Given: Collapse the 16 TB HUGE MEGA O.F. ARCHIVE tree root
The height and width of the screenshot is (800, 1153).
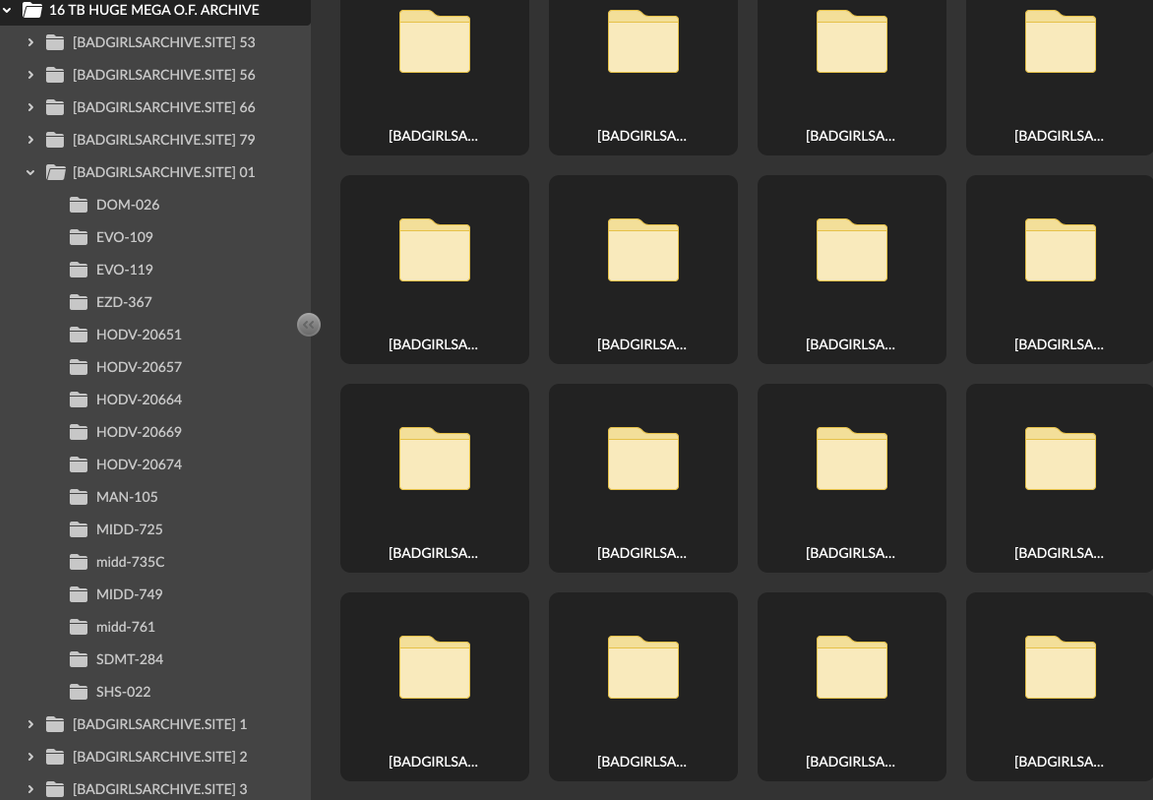Looking at the screenshot, I should (7, 10).
